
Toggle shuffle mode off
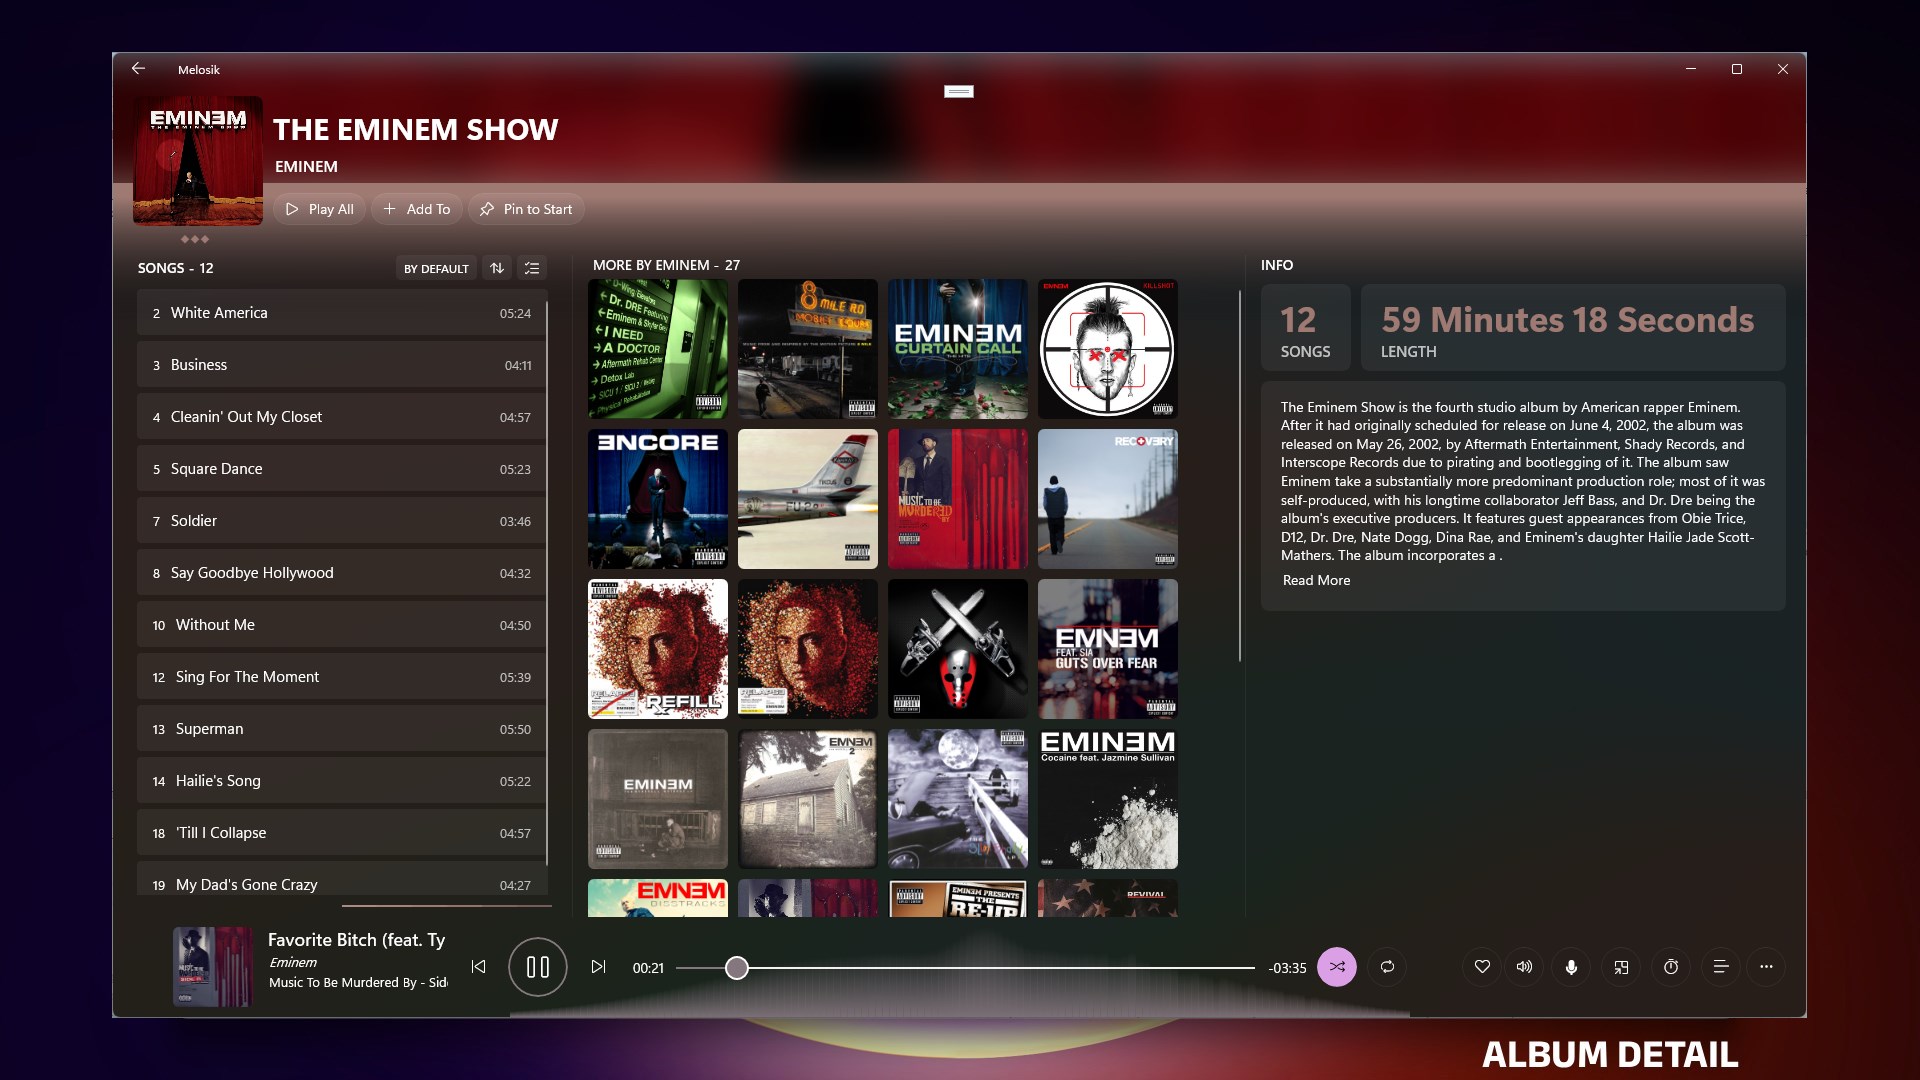[1337, 967]
